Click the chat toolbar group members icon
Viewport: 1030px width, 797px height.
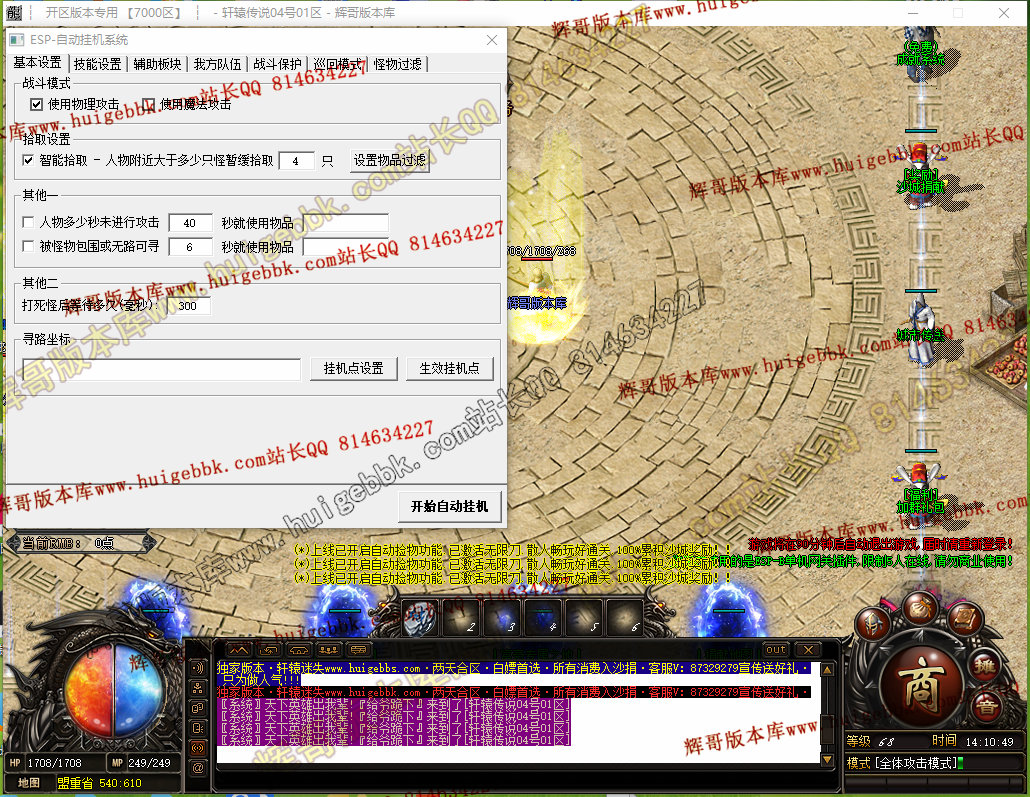tap(328, 650)
